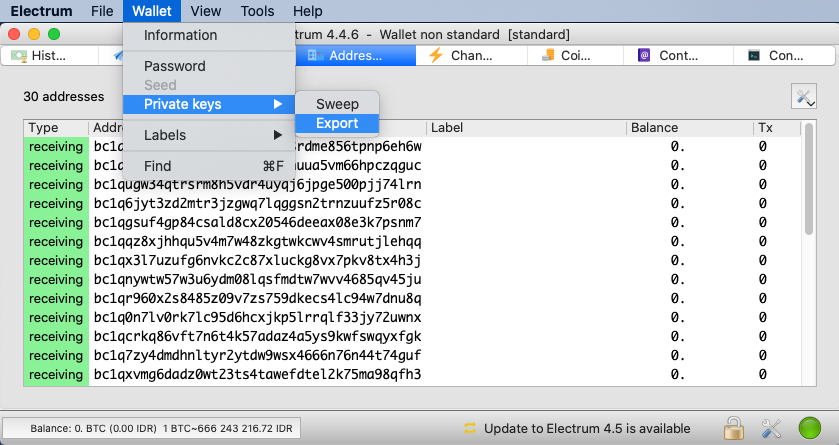Viewport: 839px width, 445px height.
Task: Click Export in the Private keys submenu
Action: pyautogui.click(x=337, y=123)
